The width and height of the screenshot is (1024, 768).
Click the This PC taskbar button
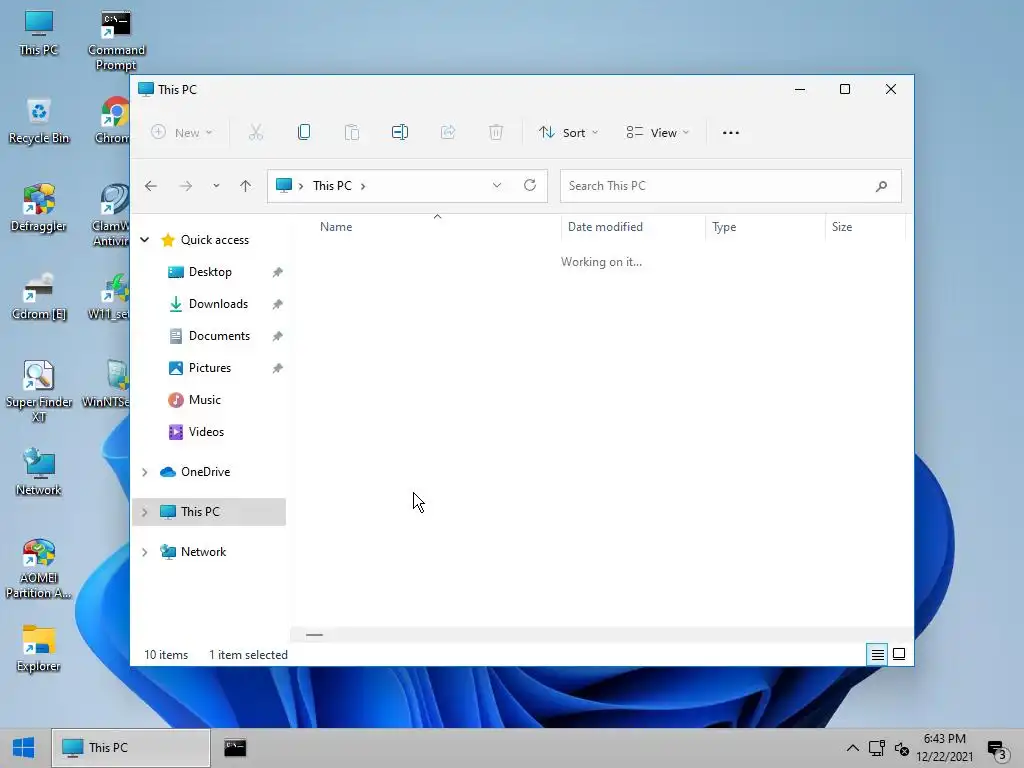tap(131, 748)
